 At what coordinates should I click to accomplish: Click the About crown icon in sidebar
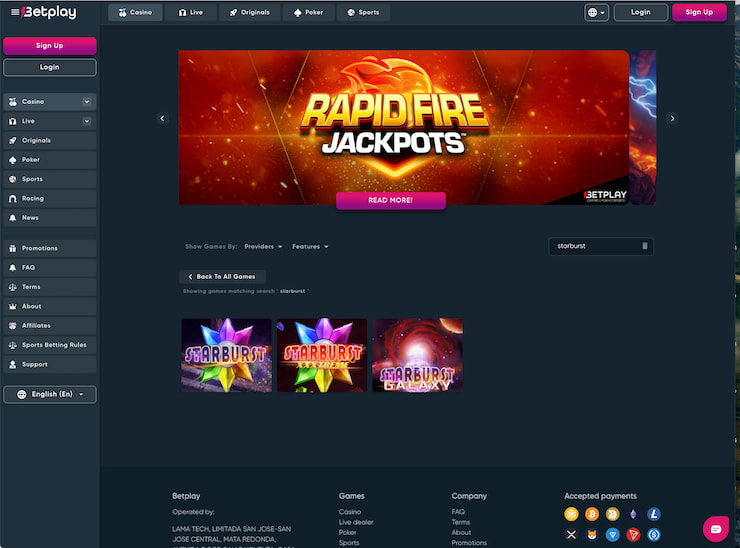coord(13,306)
